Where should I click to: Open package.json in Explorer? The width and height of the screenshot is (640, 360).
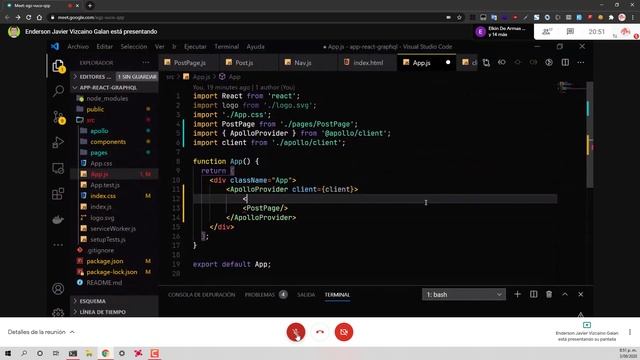(114, 261)
